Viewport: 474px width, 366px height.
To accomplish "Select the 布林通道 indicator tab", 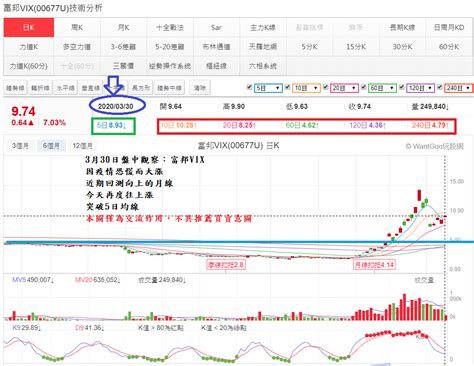I will point(216,47).
